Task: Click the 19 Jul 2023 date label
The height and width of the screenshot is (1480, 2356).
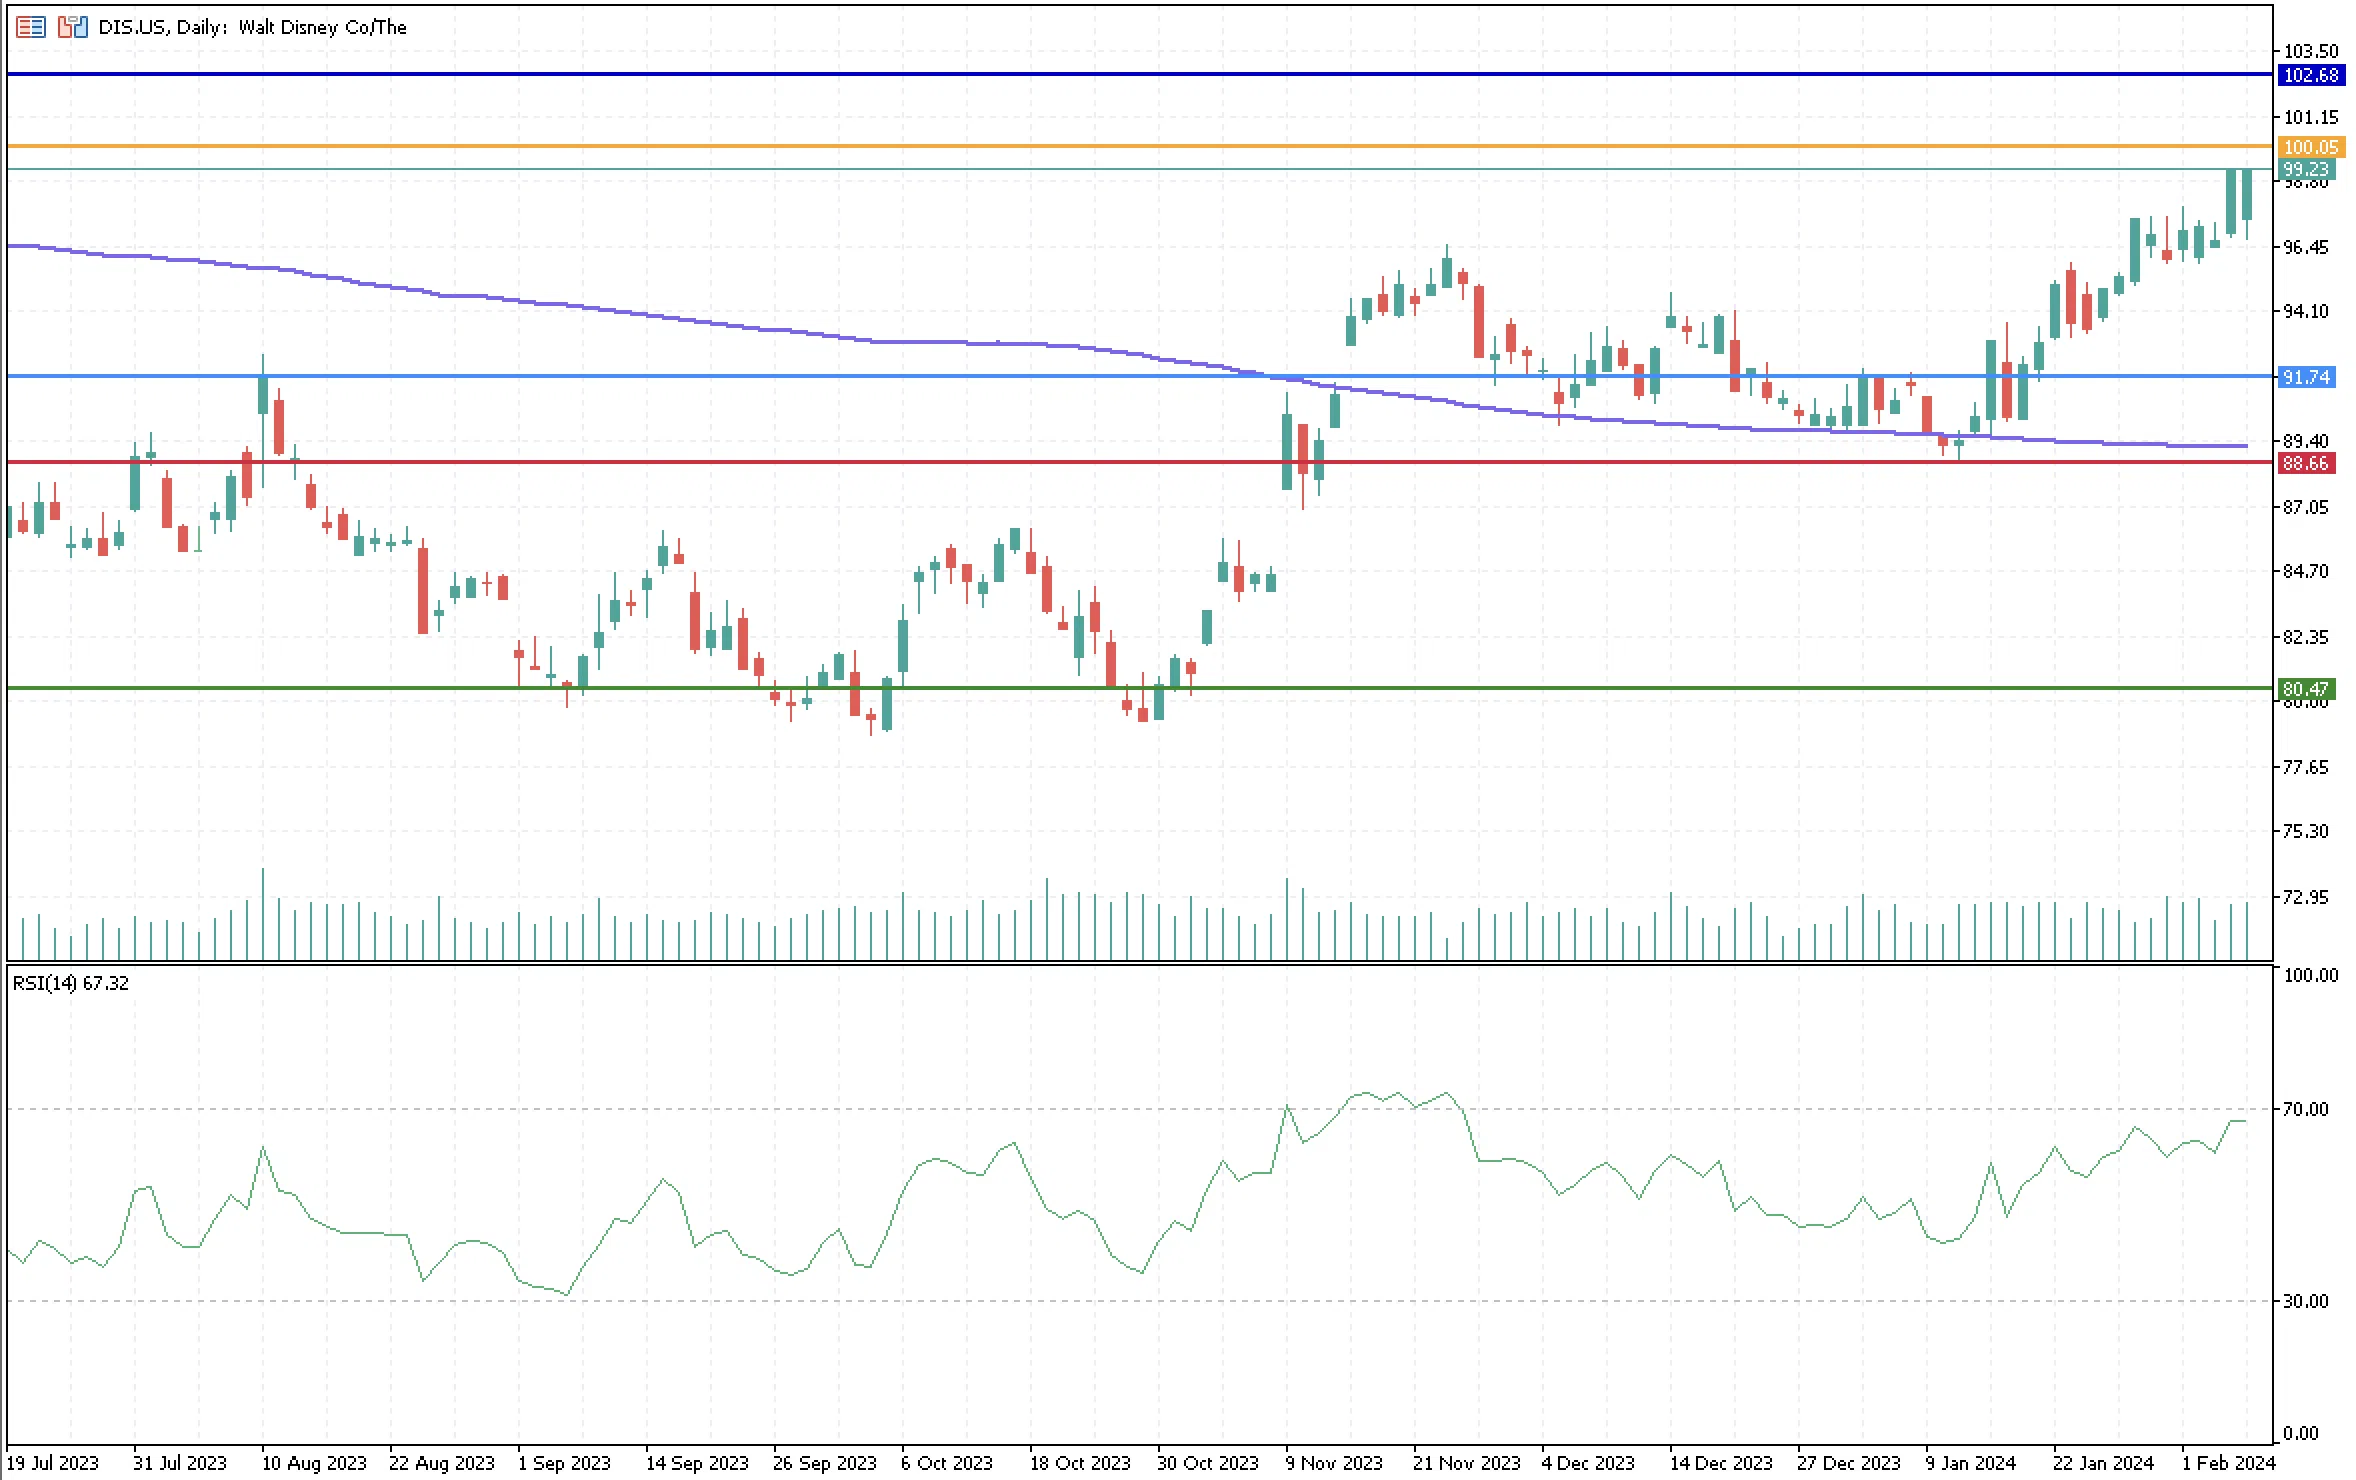Action: pos(52,1463)
